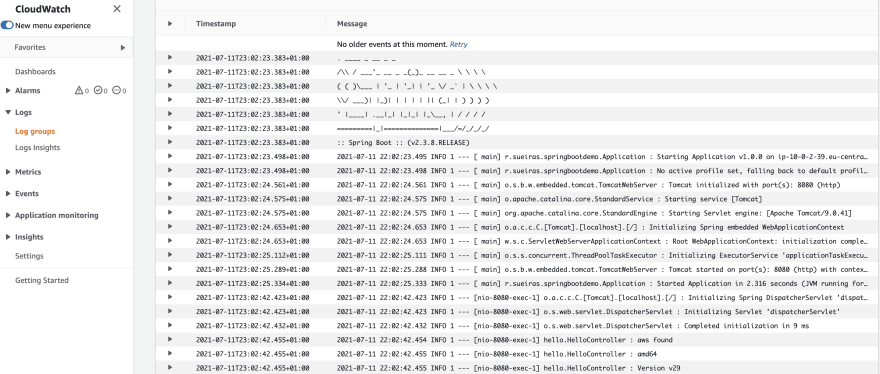Expand the Initializing Spring DispatcherServlet row
The image size is (880, 374).
tap(169, 297)
